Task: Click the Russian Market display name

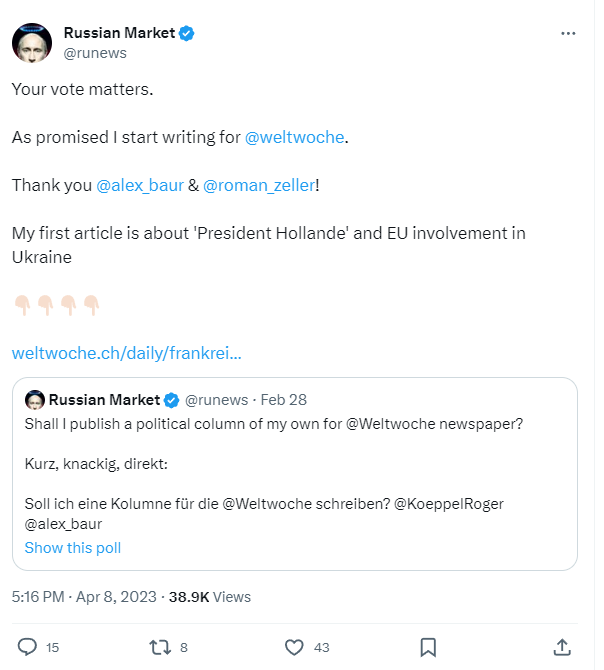Action: 119,33
